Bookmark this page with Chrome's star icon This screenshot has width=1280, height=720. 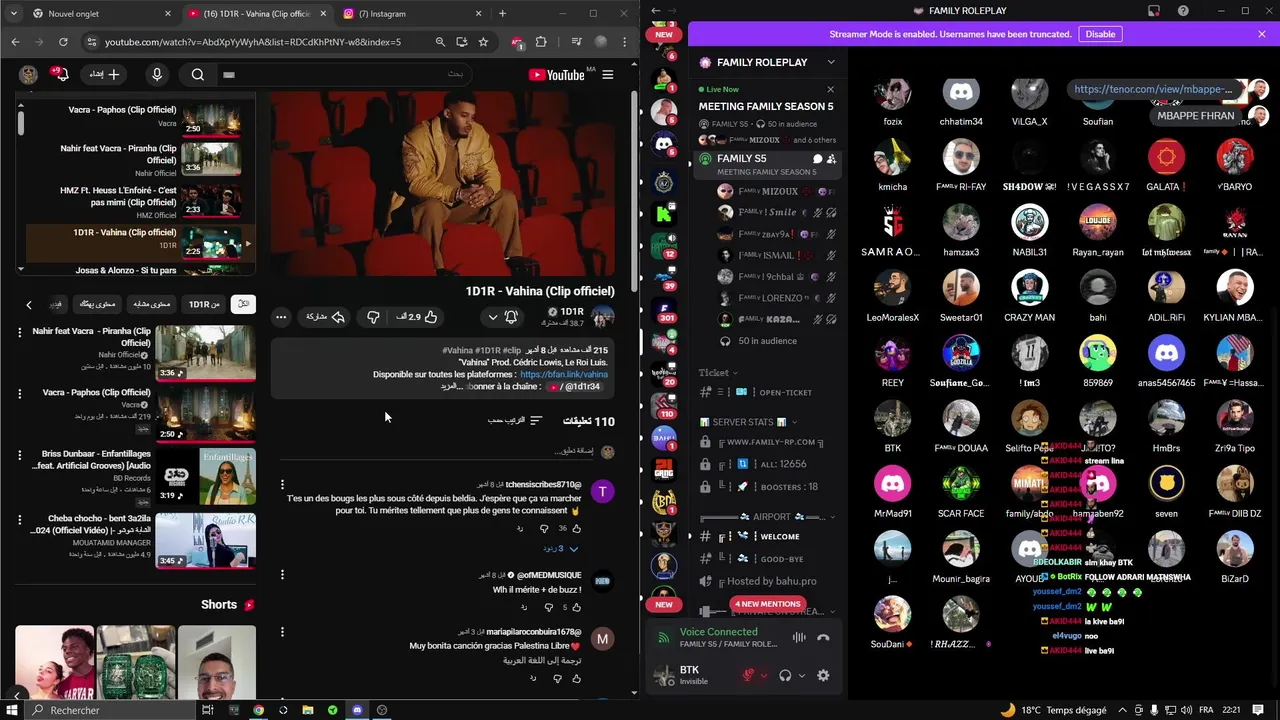pos(483,42)
